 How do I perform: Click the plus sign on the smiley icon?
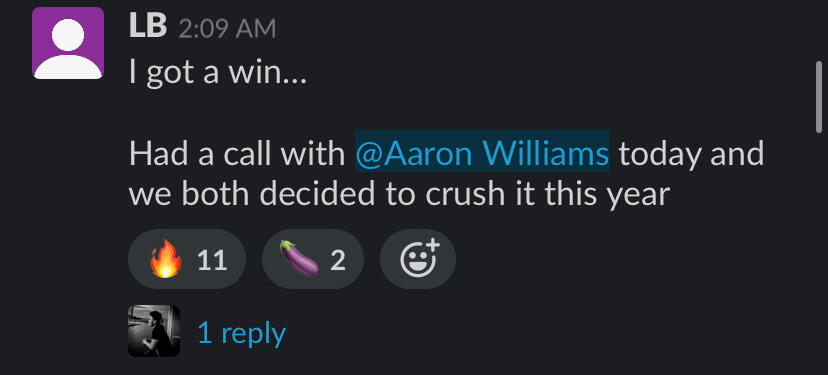432,246
